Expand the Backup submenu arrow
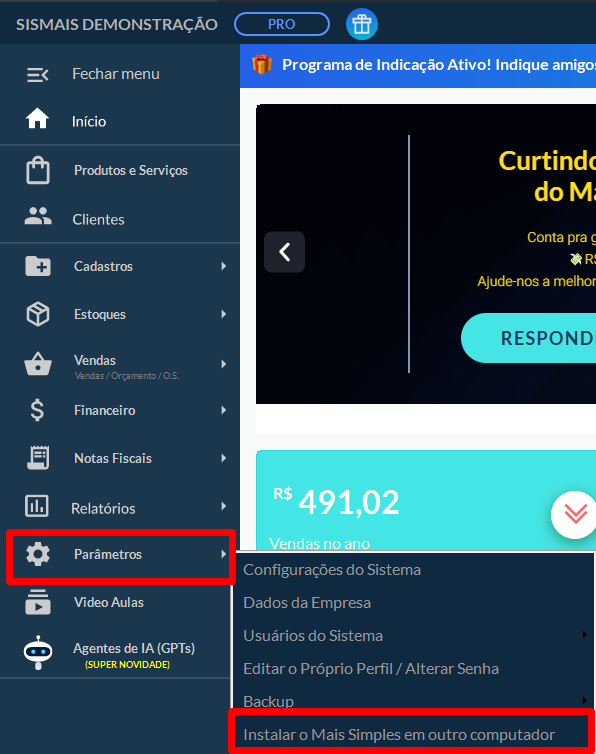The width and height of the screenshot is (596, 754). pyautogui.click(x=584, y=701)
